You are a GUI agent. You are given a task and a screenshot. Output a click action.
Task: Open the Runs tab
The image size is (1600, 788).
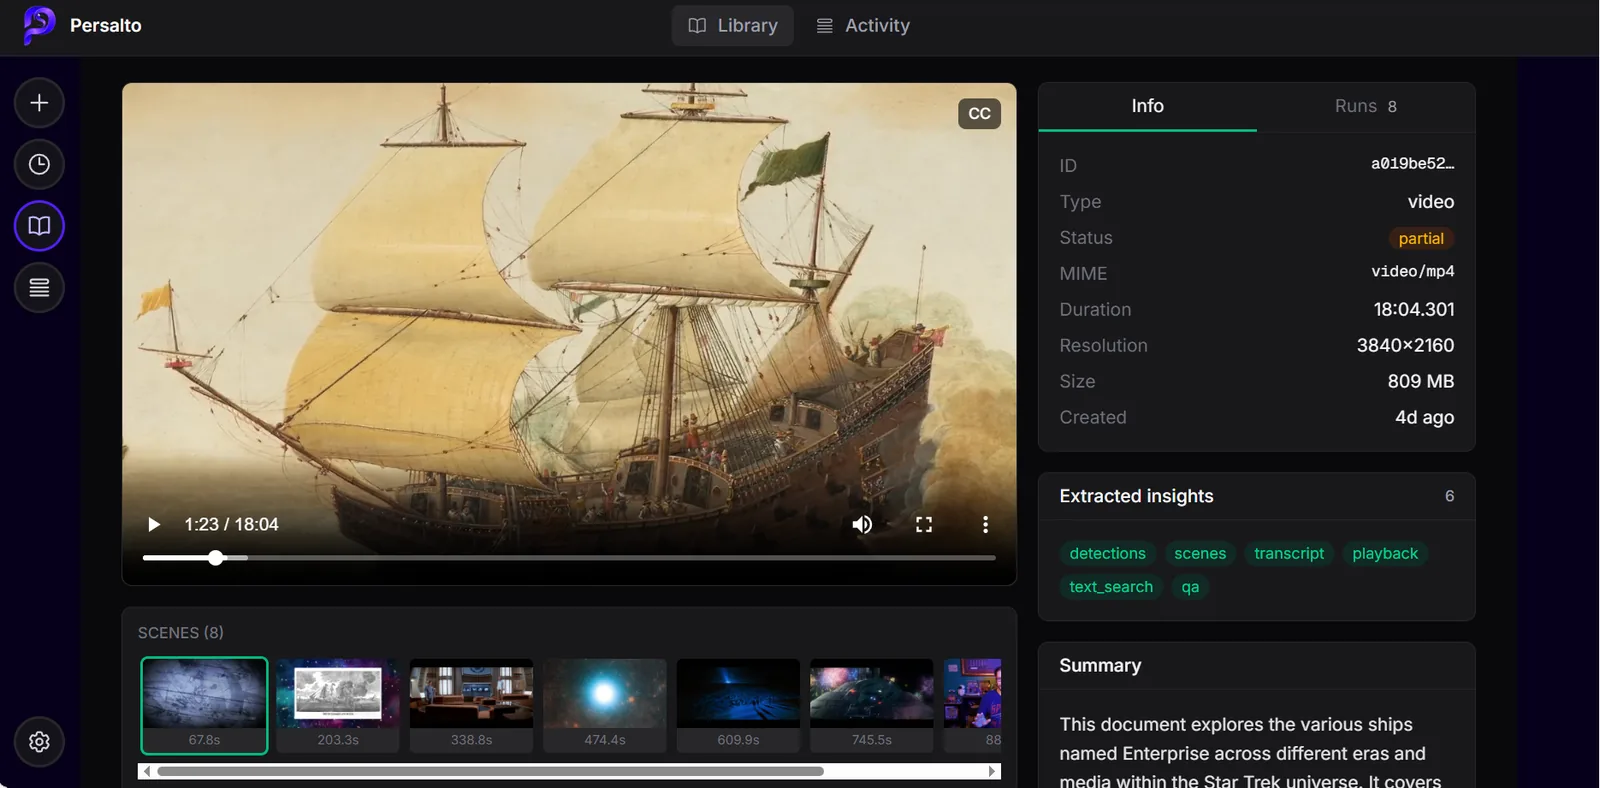(1366, 106)
